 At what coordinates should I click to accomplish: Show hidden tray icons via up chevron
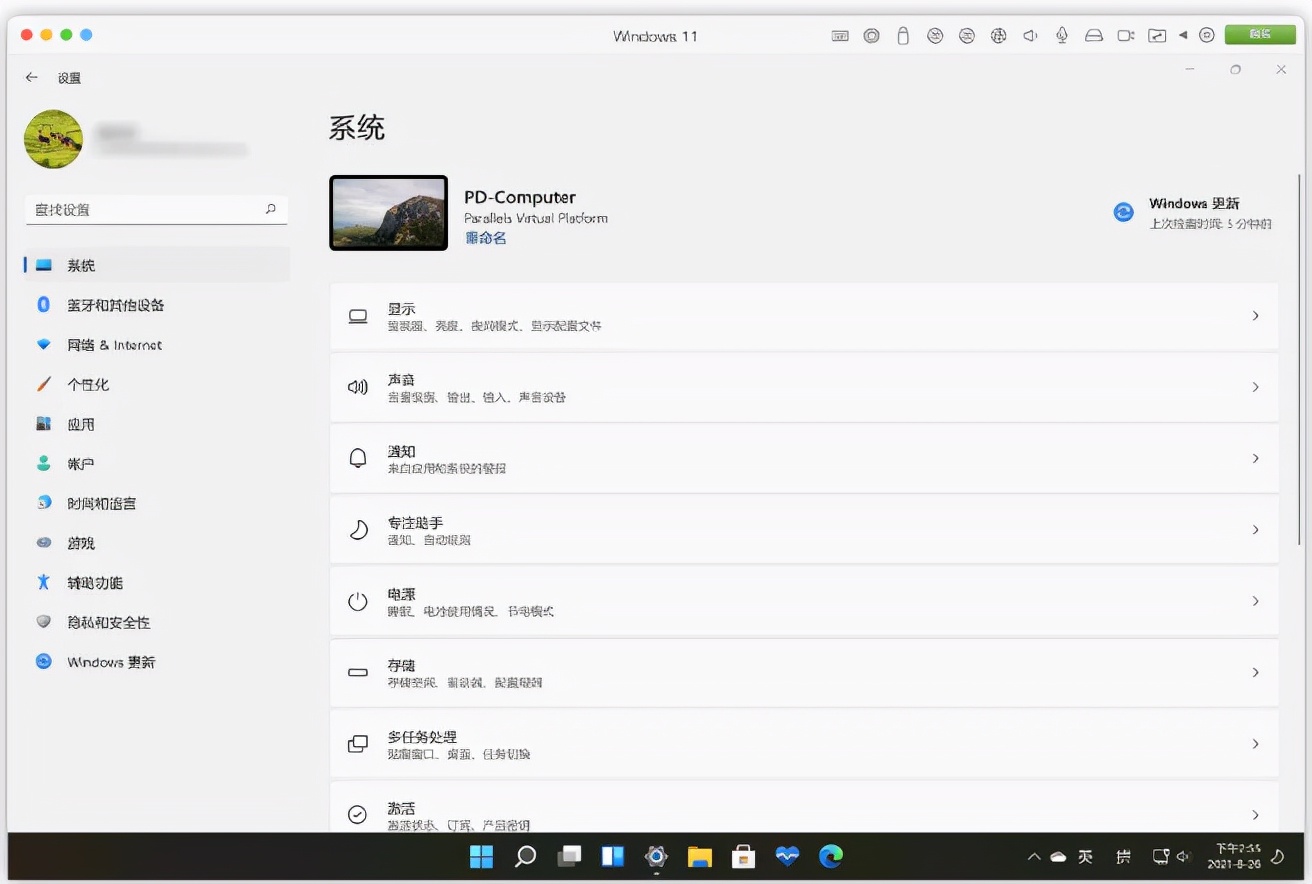coord(1034,857)
